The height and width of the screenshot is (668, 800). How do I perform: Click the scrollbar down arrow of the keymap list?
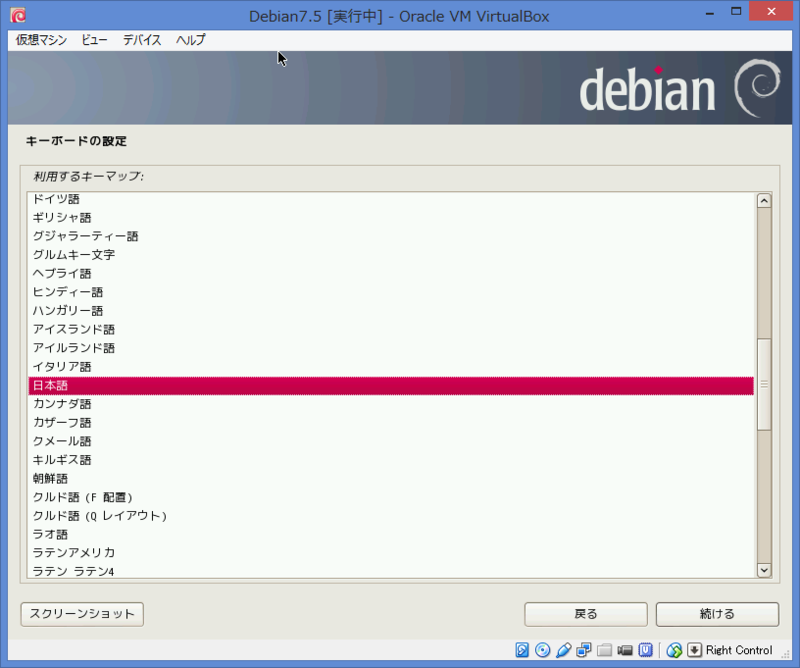point(762,571)
